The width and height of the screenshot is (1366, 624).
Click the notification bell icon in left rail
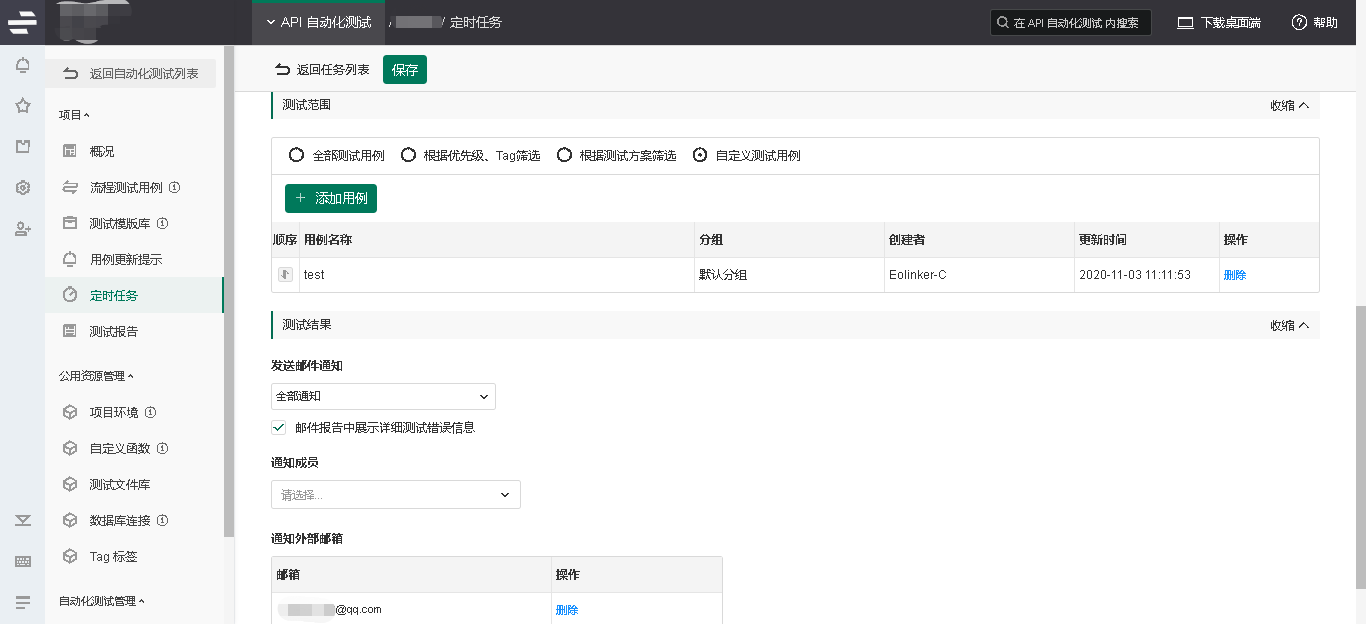(22, 66)
